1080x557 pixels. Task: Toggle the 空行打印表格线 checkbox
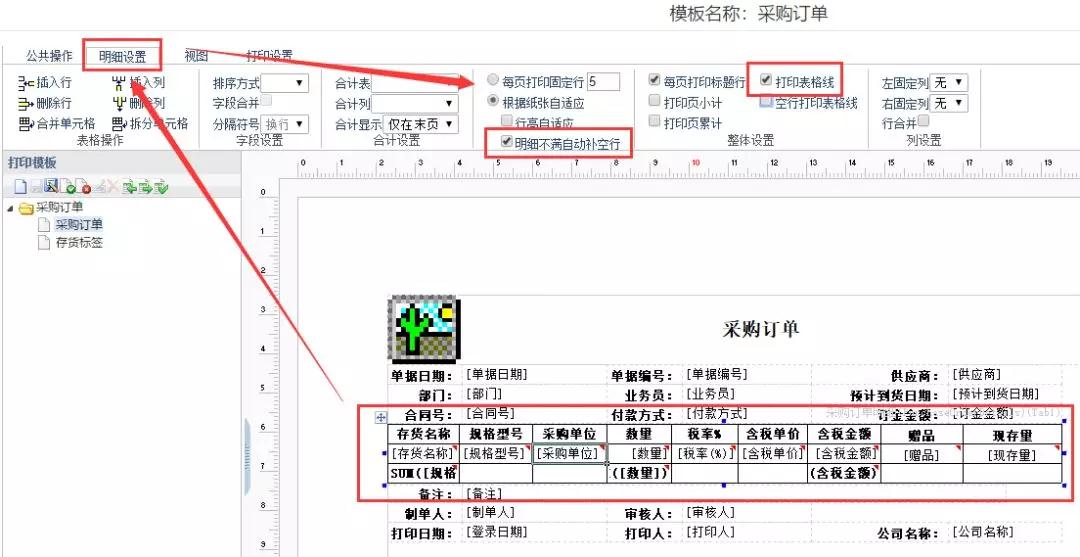(x=766, y=101)
